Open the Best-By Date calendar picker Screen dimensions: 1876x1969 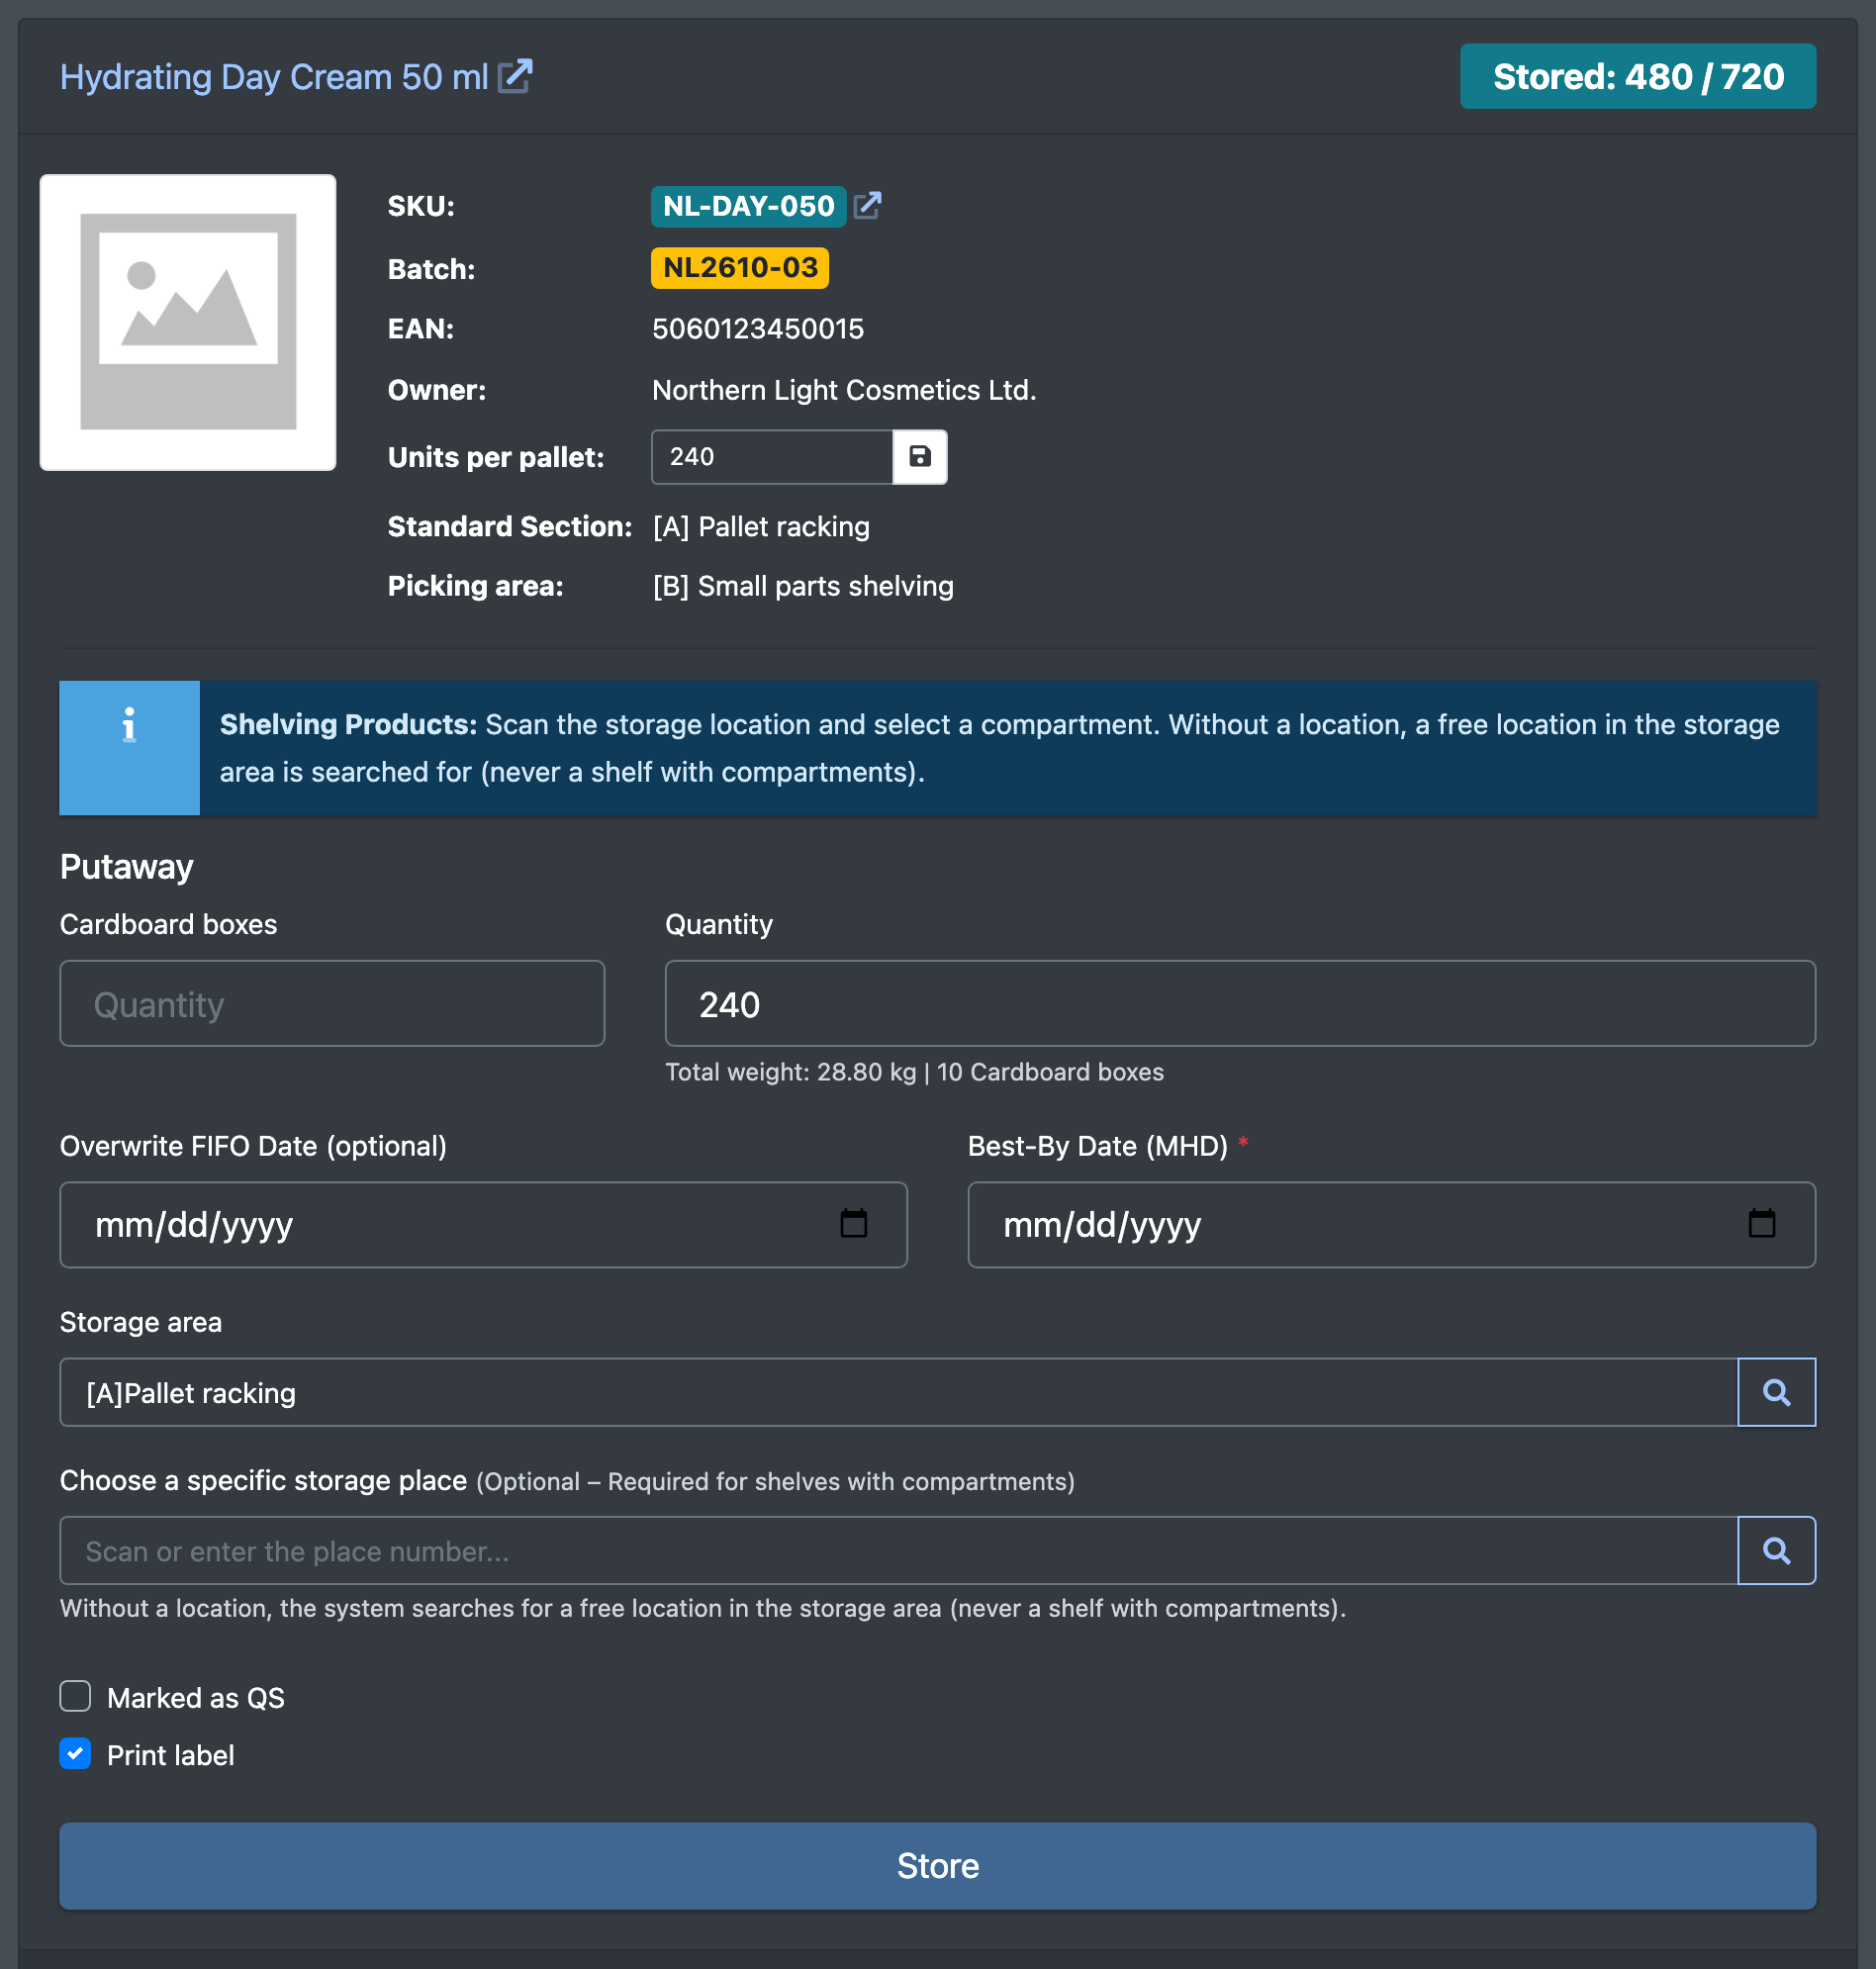[x=1761, y=1224]
